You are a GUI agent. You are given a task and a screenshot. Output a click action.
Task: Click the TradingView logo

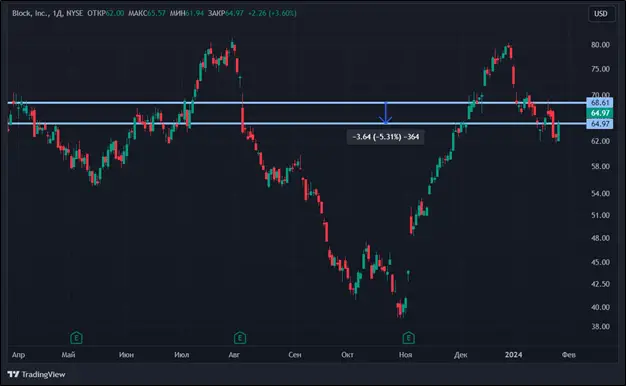tap(13, 374)
